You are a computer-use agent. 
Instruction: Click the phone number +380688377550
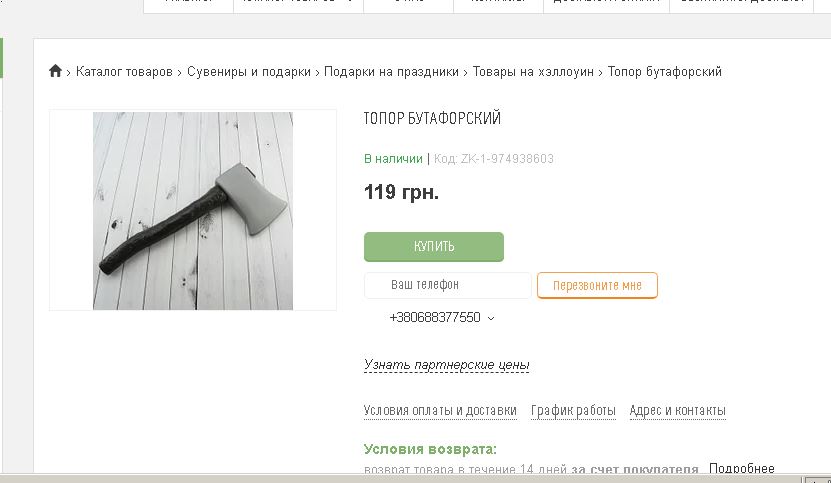(435, 318)
